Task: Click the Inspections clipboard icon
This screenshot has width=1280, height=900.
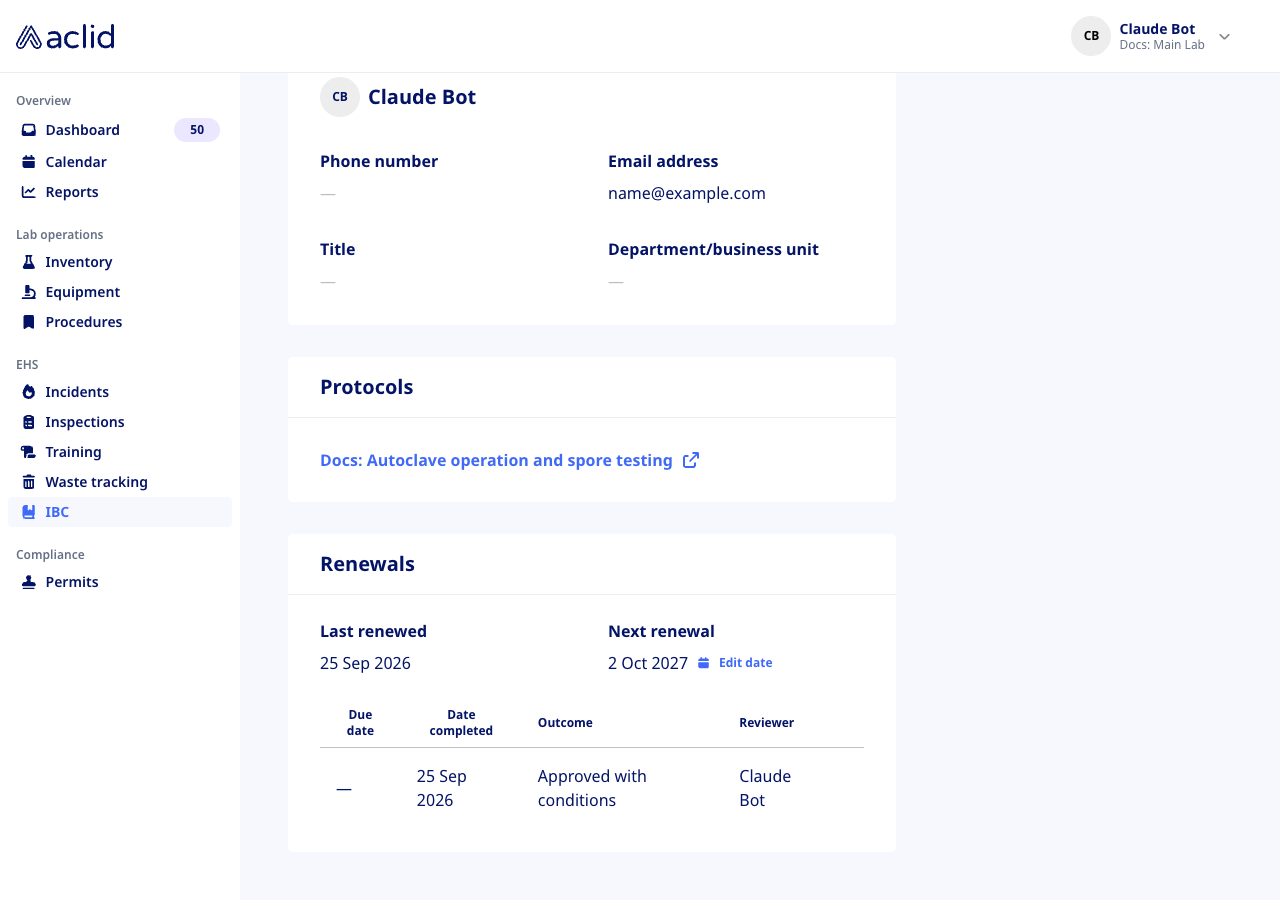Action: (29, 422)
